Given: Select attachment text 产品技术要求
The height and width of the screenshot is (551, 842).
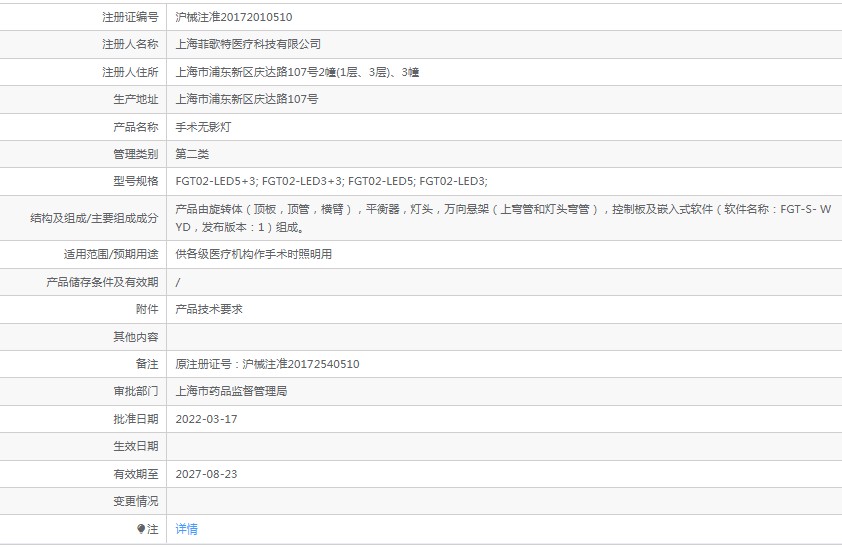Looking at the screenshot, I should (209, 309).
